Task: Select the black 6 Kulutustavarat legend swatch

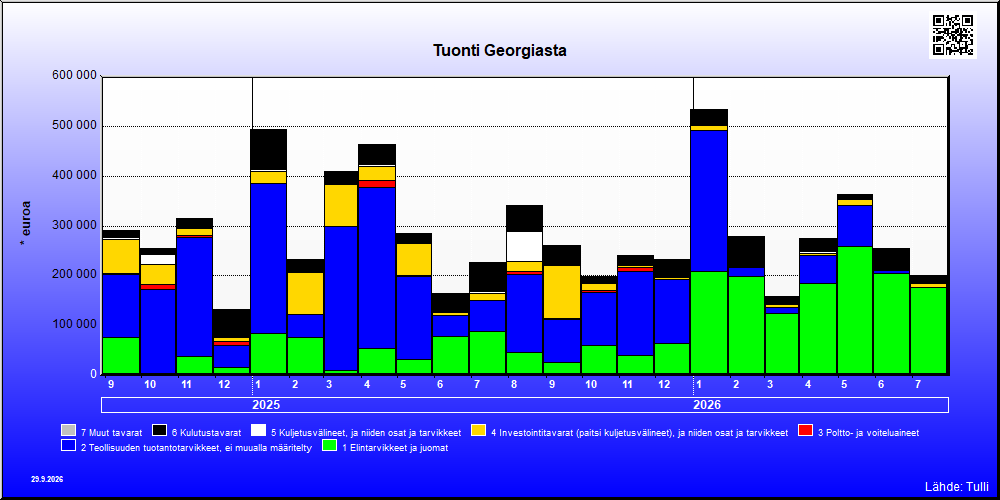Action: click(x=159, y=430)
